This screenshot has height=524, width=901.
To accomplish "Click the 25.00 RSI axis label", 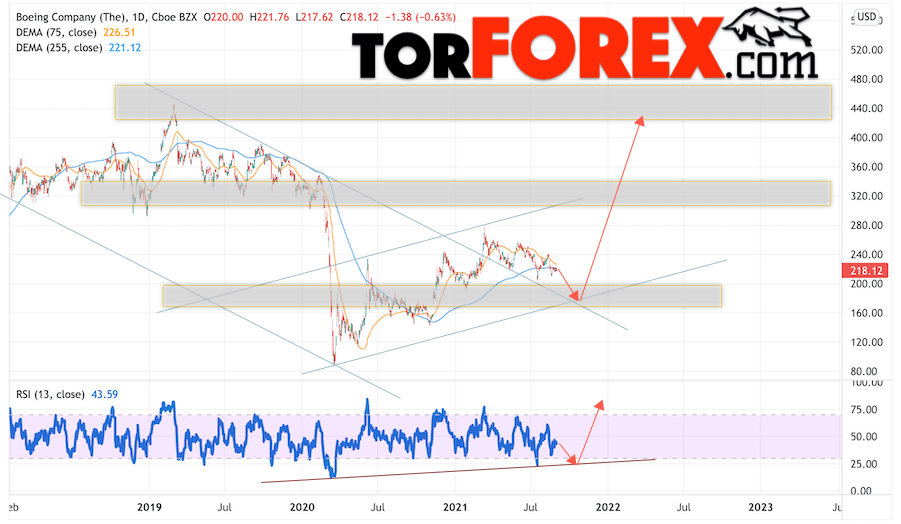I will 864,464.
